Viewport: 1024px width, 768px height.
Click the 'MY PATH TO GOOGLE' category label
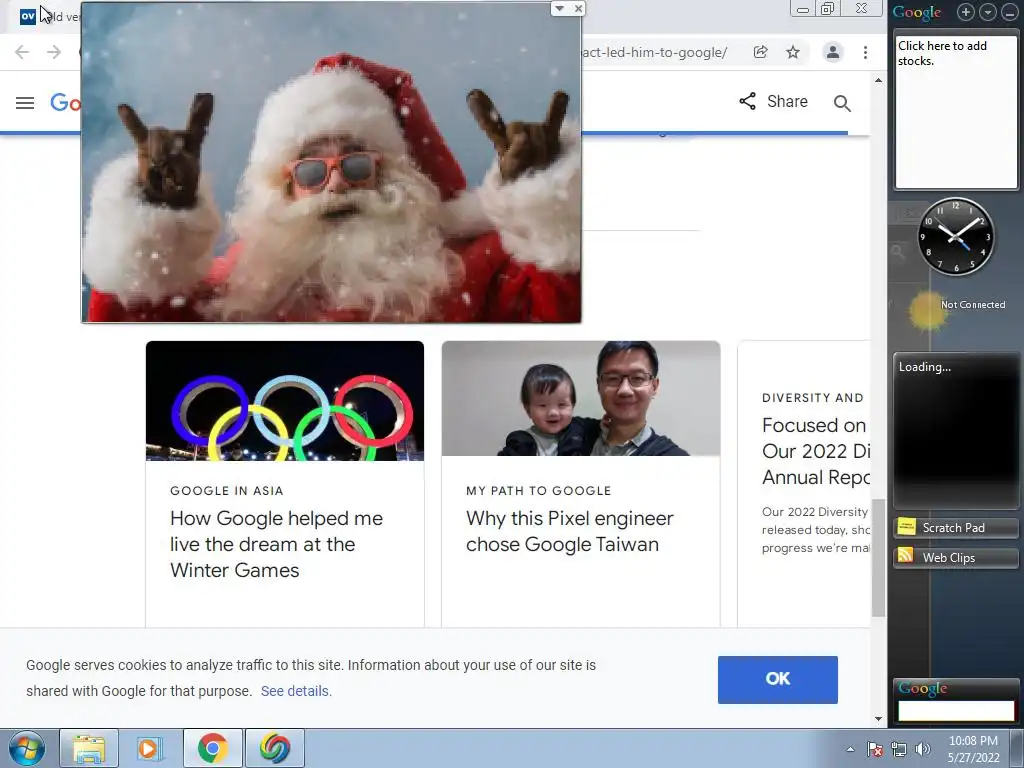click(x=539, y=490)
